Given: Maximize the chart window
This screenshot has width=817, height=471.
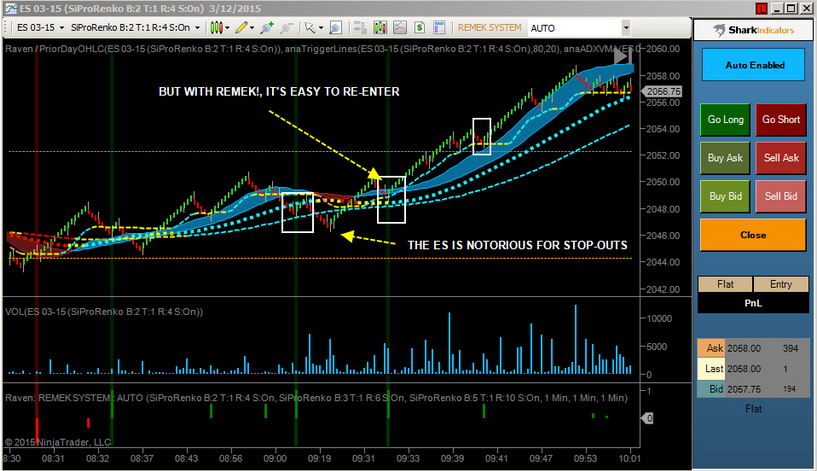Looking at the screenshot, I should point(791,8).
